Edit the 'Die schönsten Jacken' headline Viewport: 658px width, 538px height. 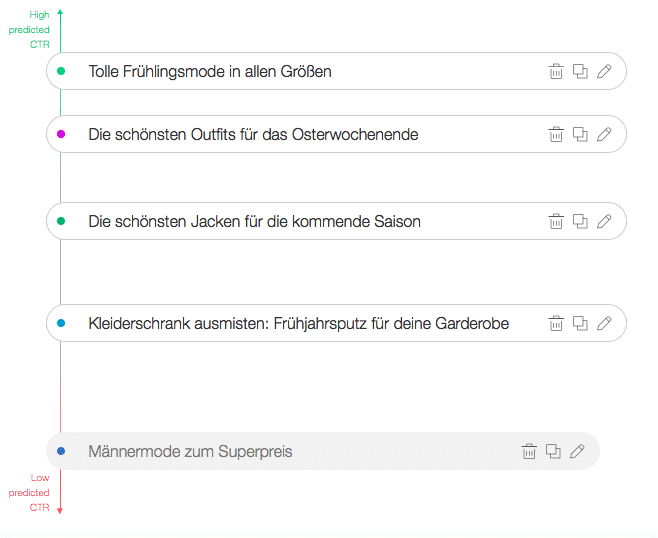pyautogui.click(x=604, y=221)
